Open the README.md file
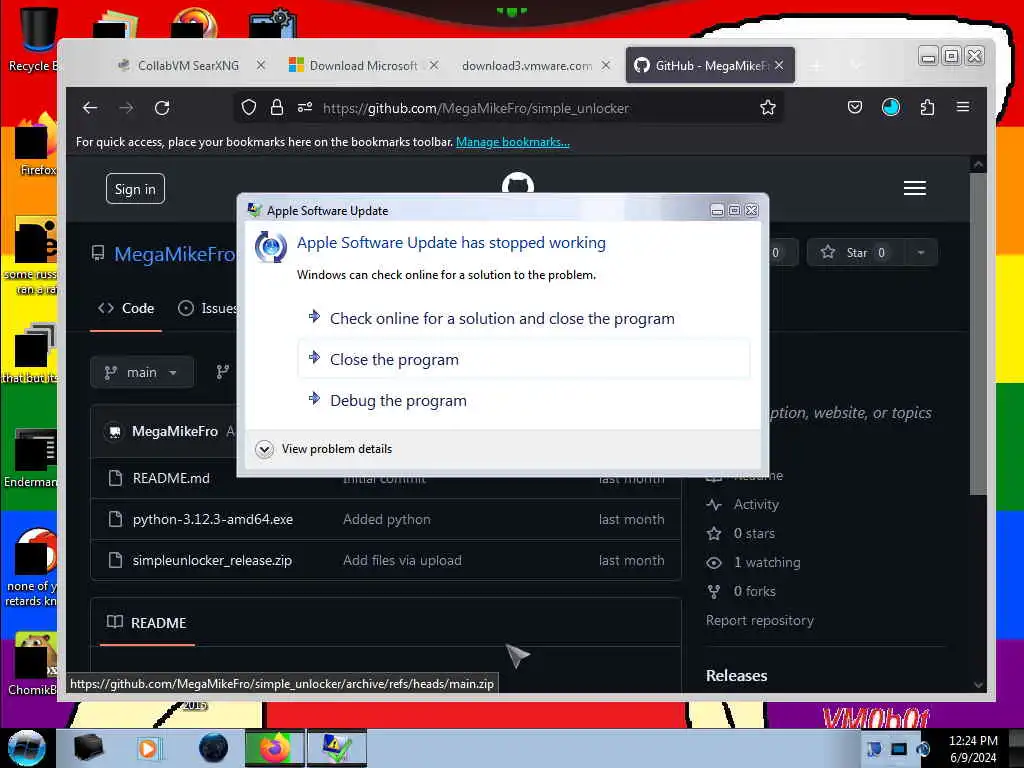 [171, 478]
